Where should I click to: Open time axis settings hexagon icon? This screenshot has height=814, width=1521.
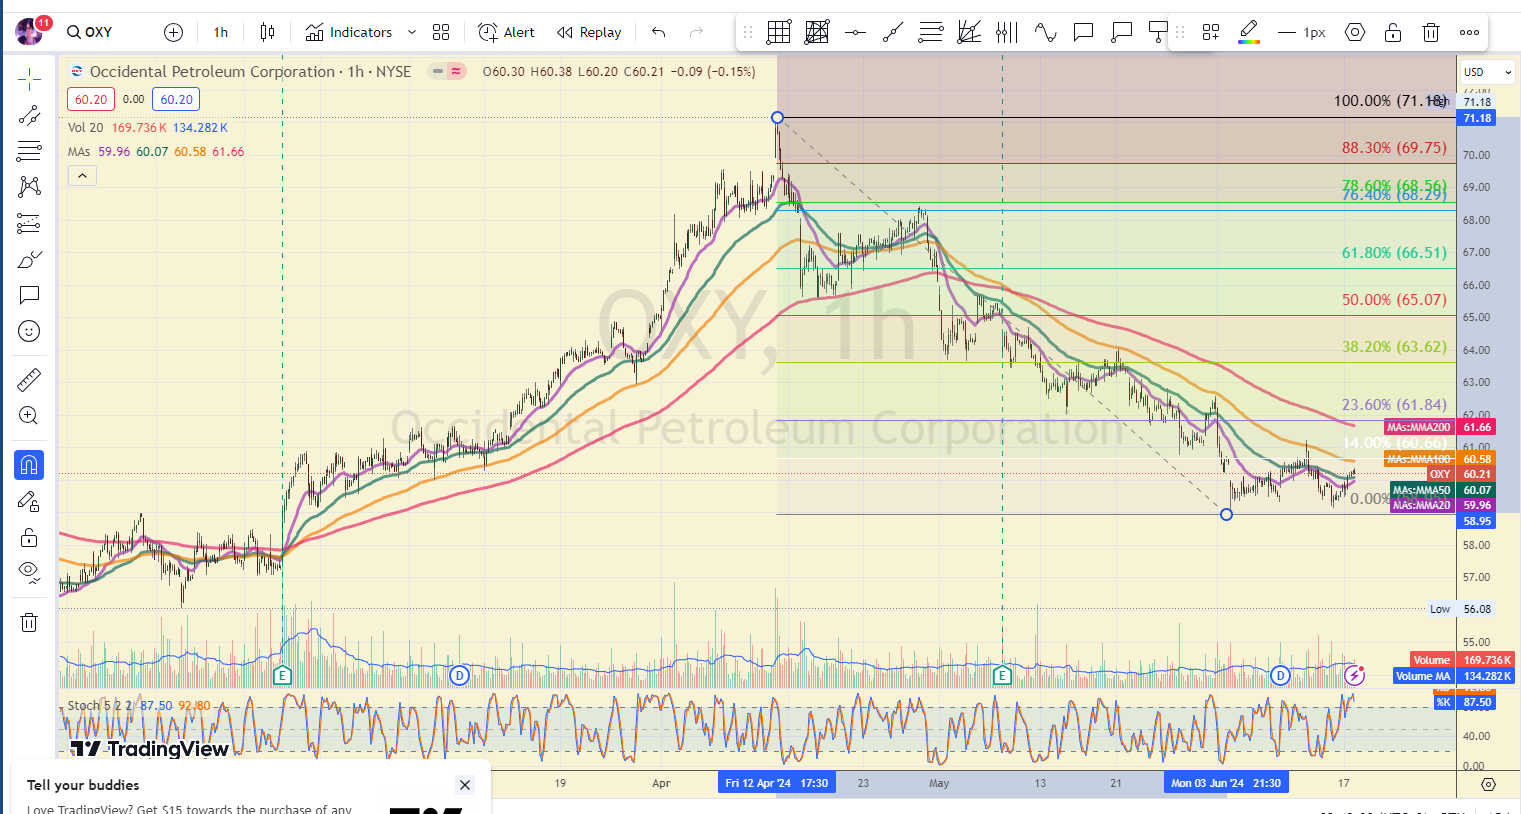1488,784
